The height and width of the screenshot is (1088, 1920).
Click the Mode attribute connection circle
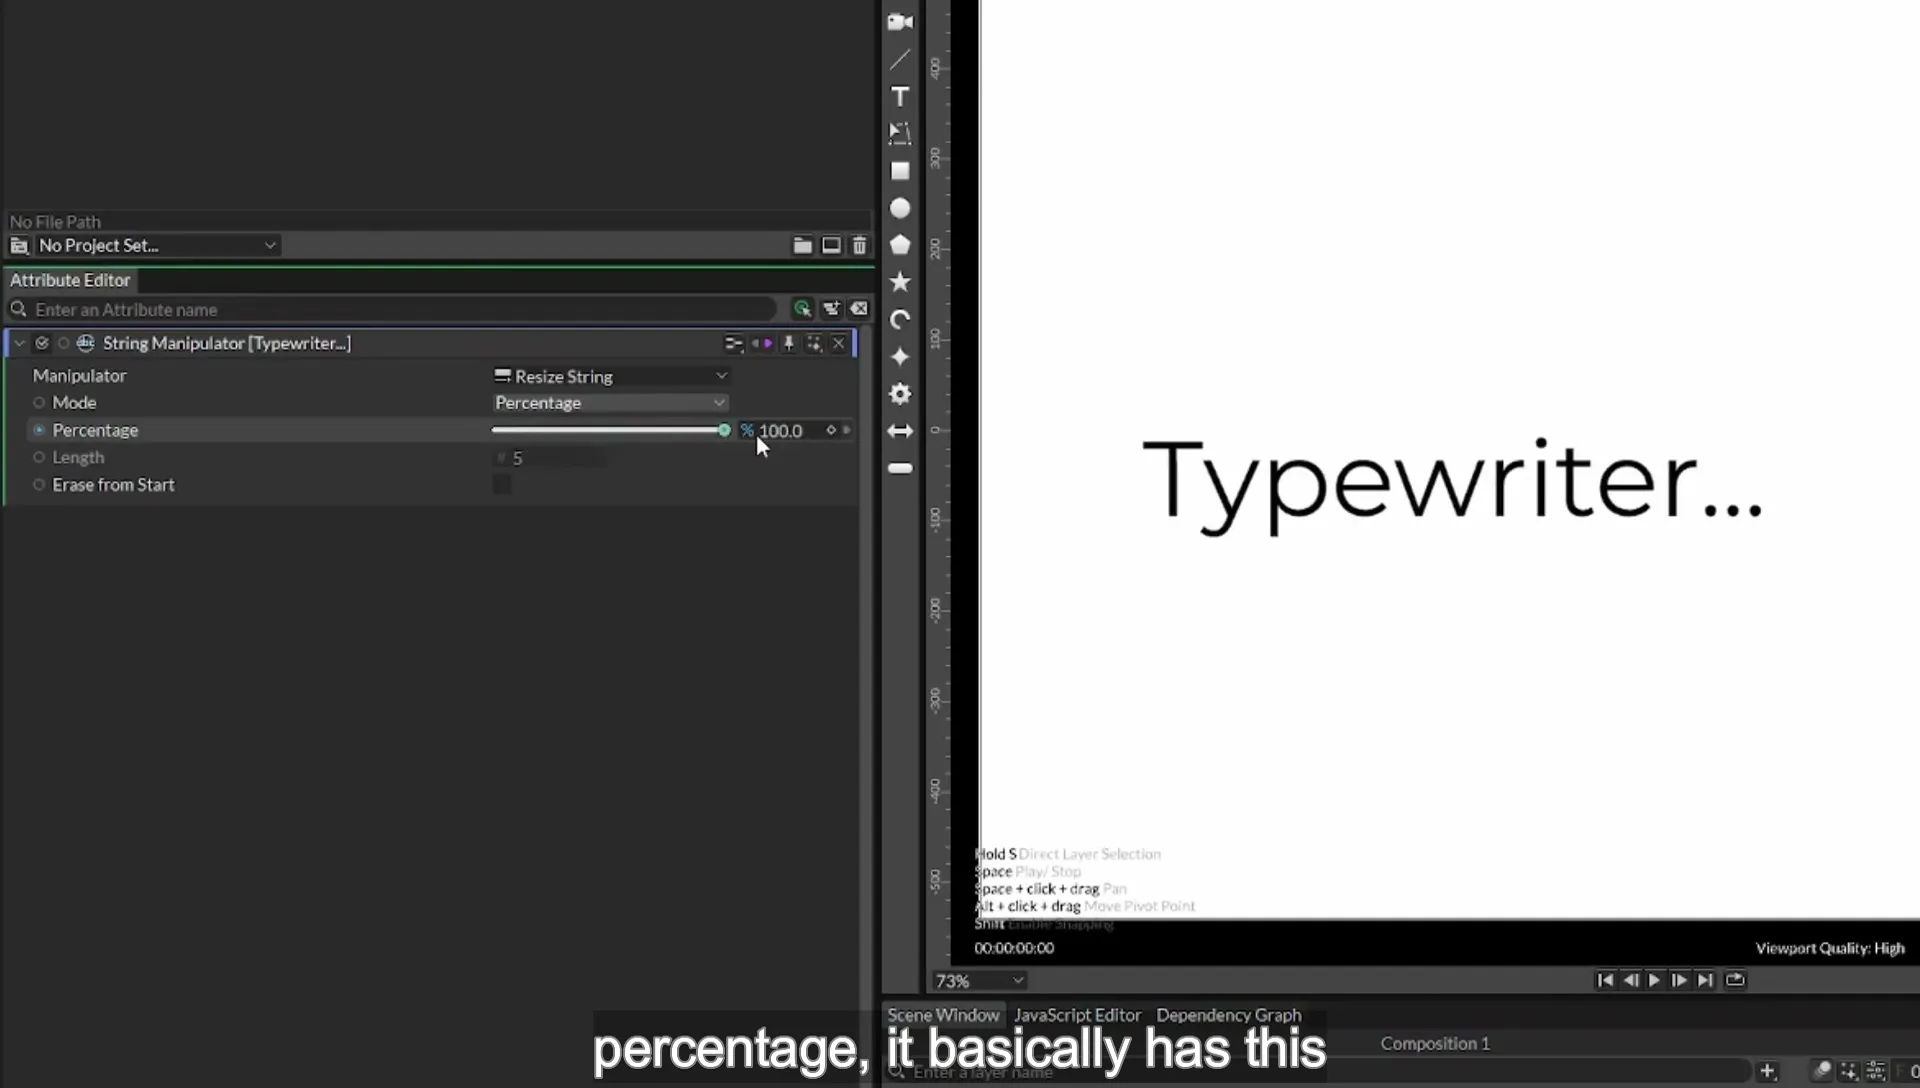pos(39,403)
